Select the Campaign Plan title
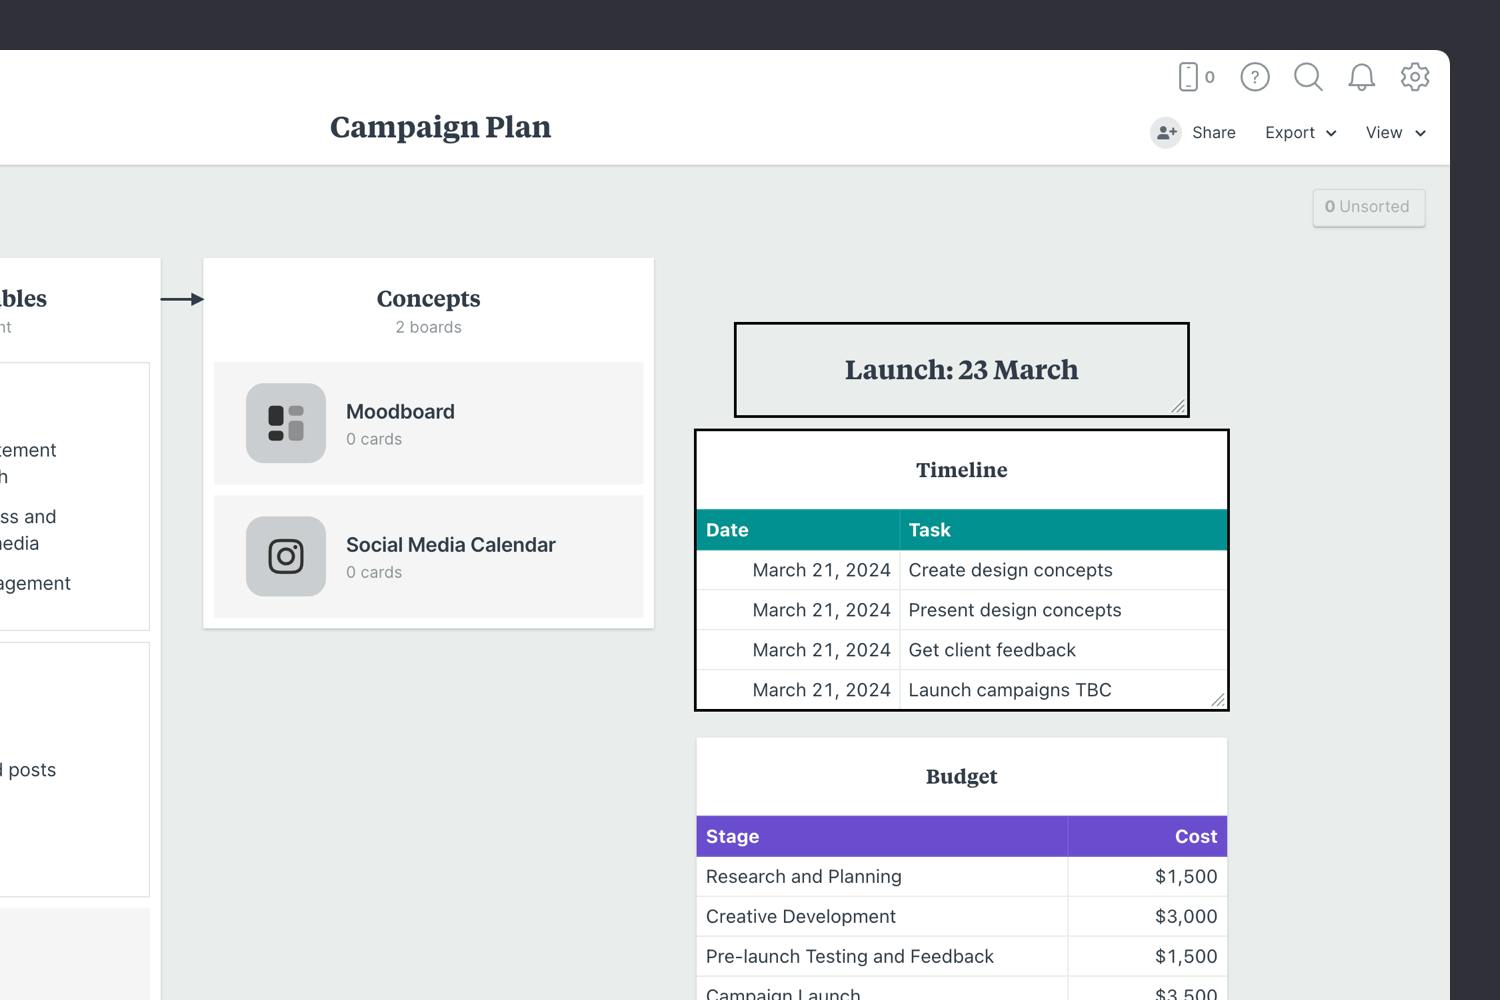The image size is (1500, 1000). click(440, 127)
